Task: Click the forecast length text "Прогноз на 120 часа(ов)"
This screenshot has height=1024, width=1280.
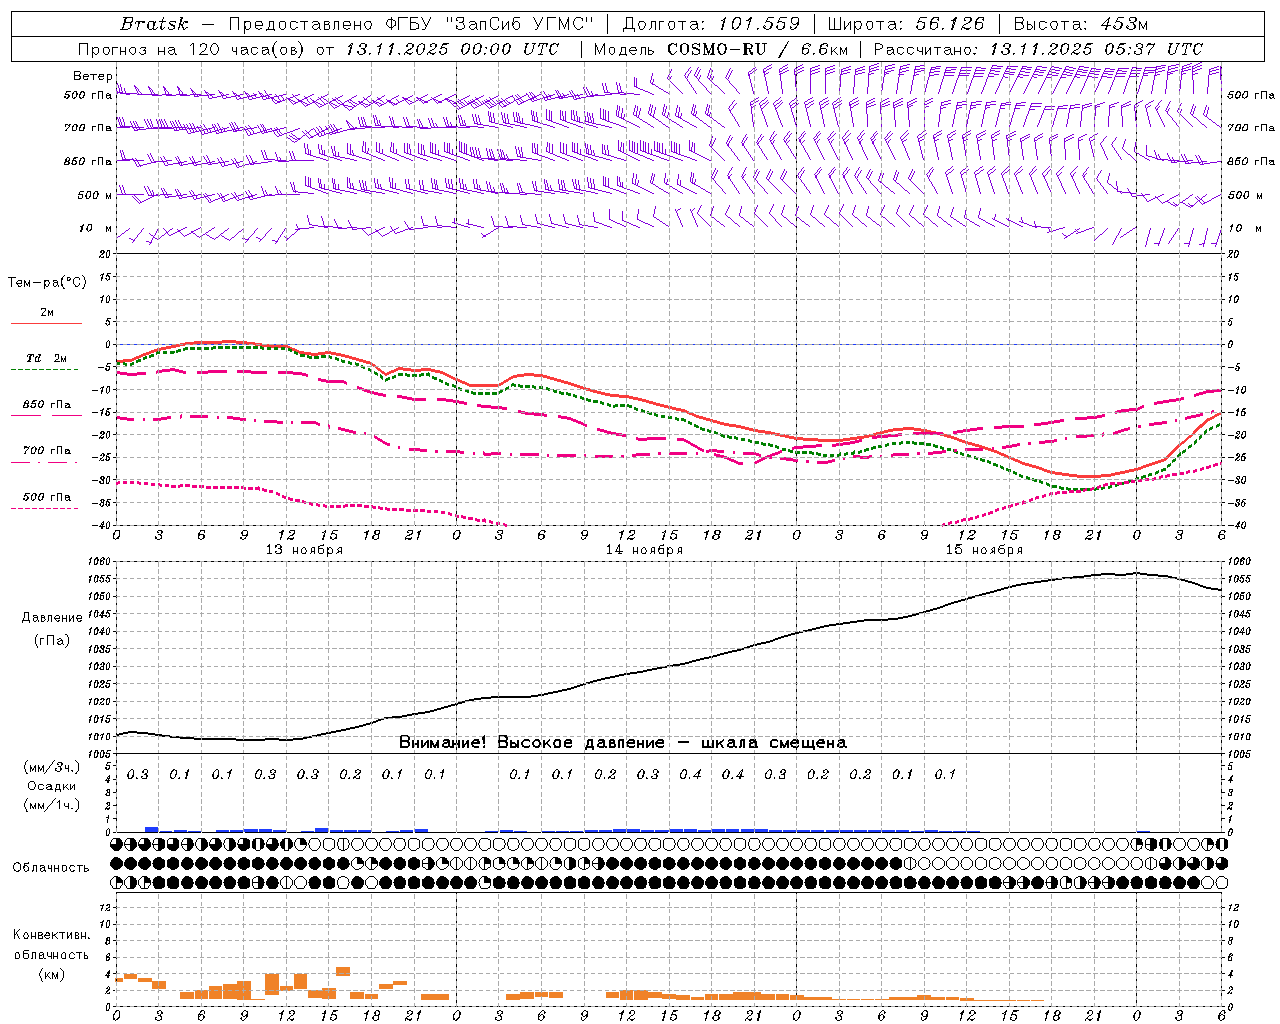Action: (192, 49)
